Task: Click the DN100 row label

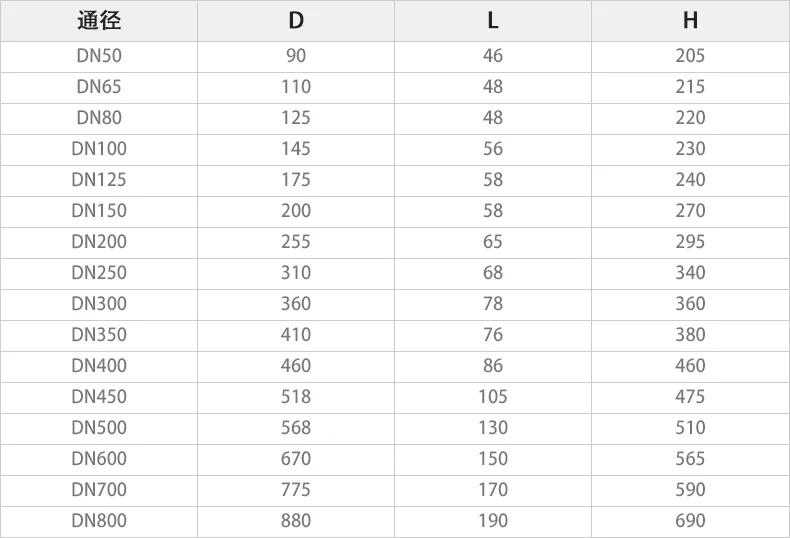Action: pos(99,149)
